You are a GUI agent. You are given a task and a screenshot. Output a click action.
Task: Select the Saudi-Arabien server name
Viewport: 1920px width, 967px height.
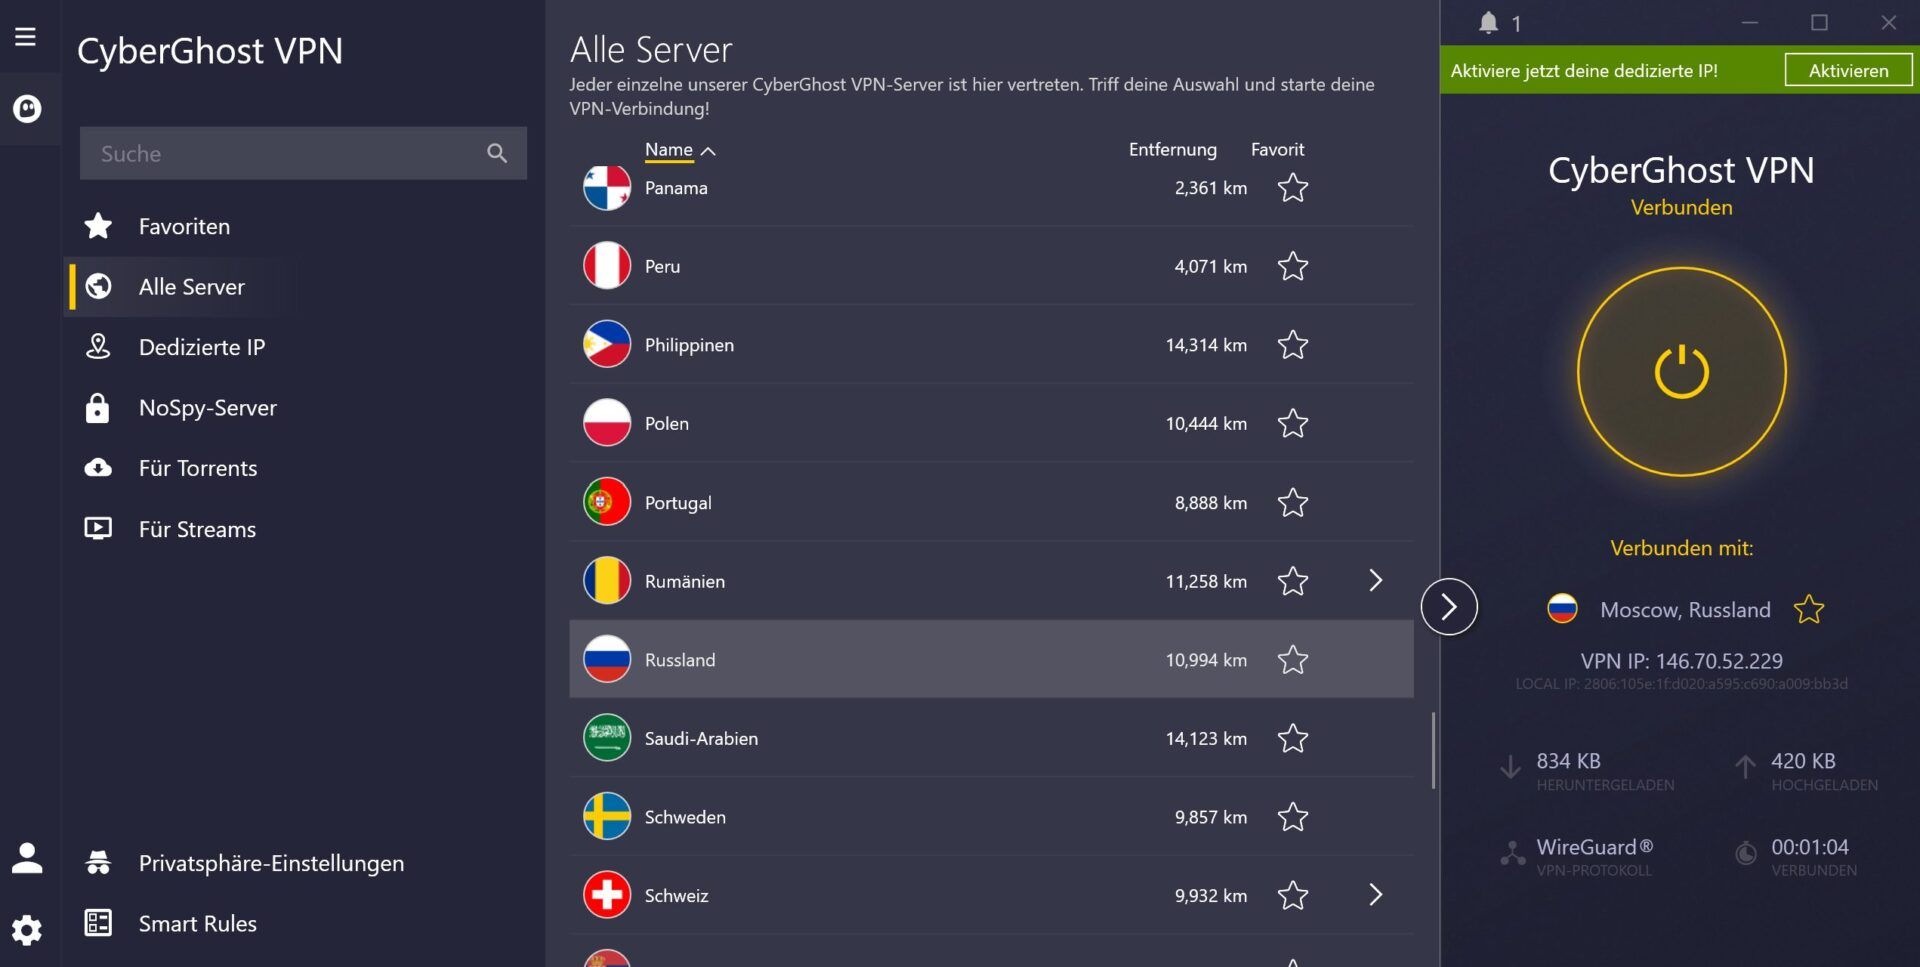(x=701, y=738)
